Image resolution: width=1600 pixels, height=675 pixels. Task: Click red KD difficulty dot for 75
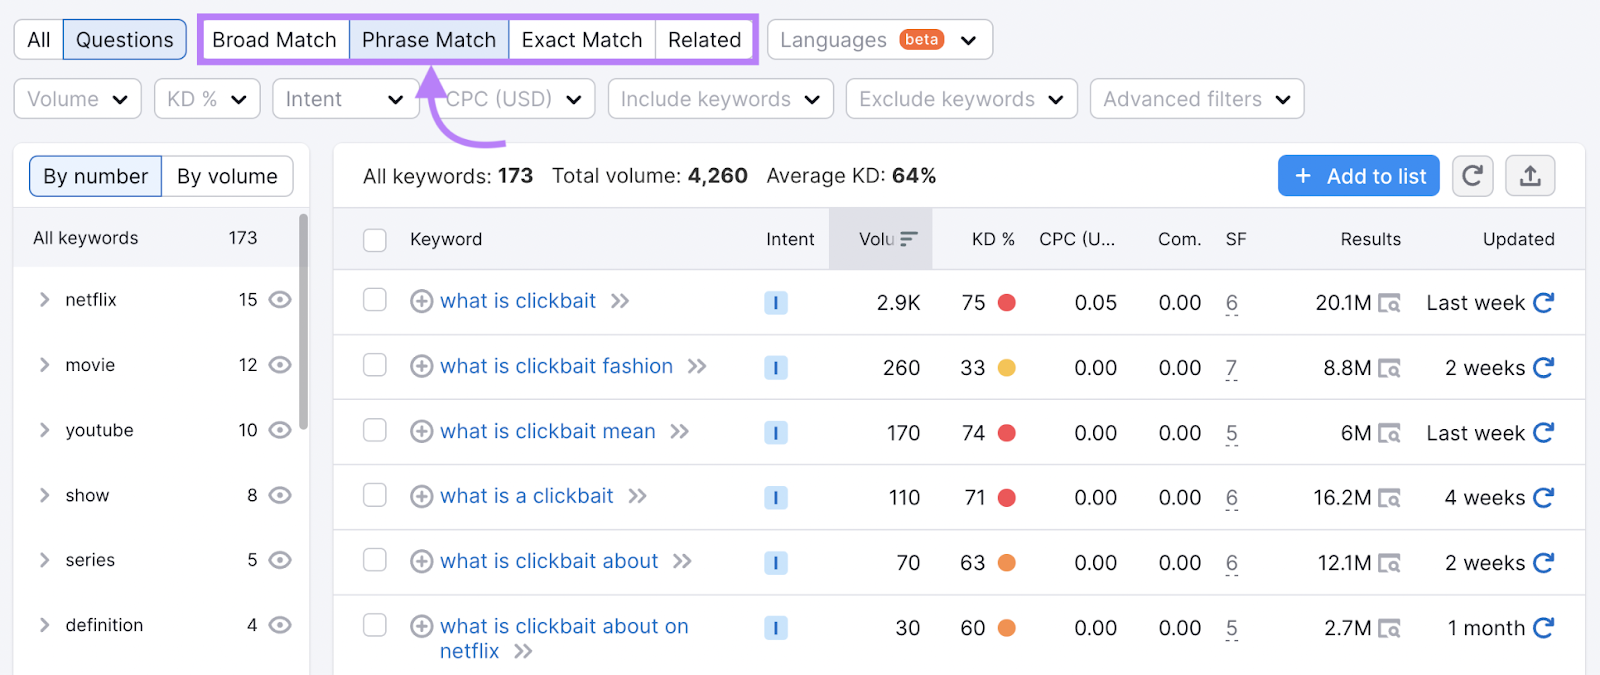[1007, 302]
